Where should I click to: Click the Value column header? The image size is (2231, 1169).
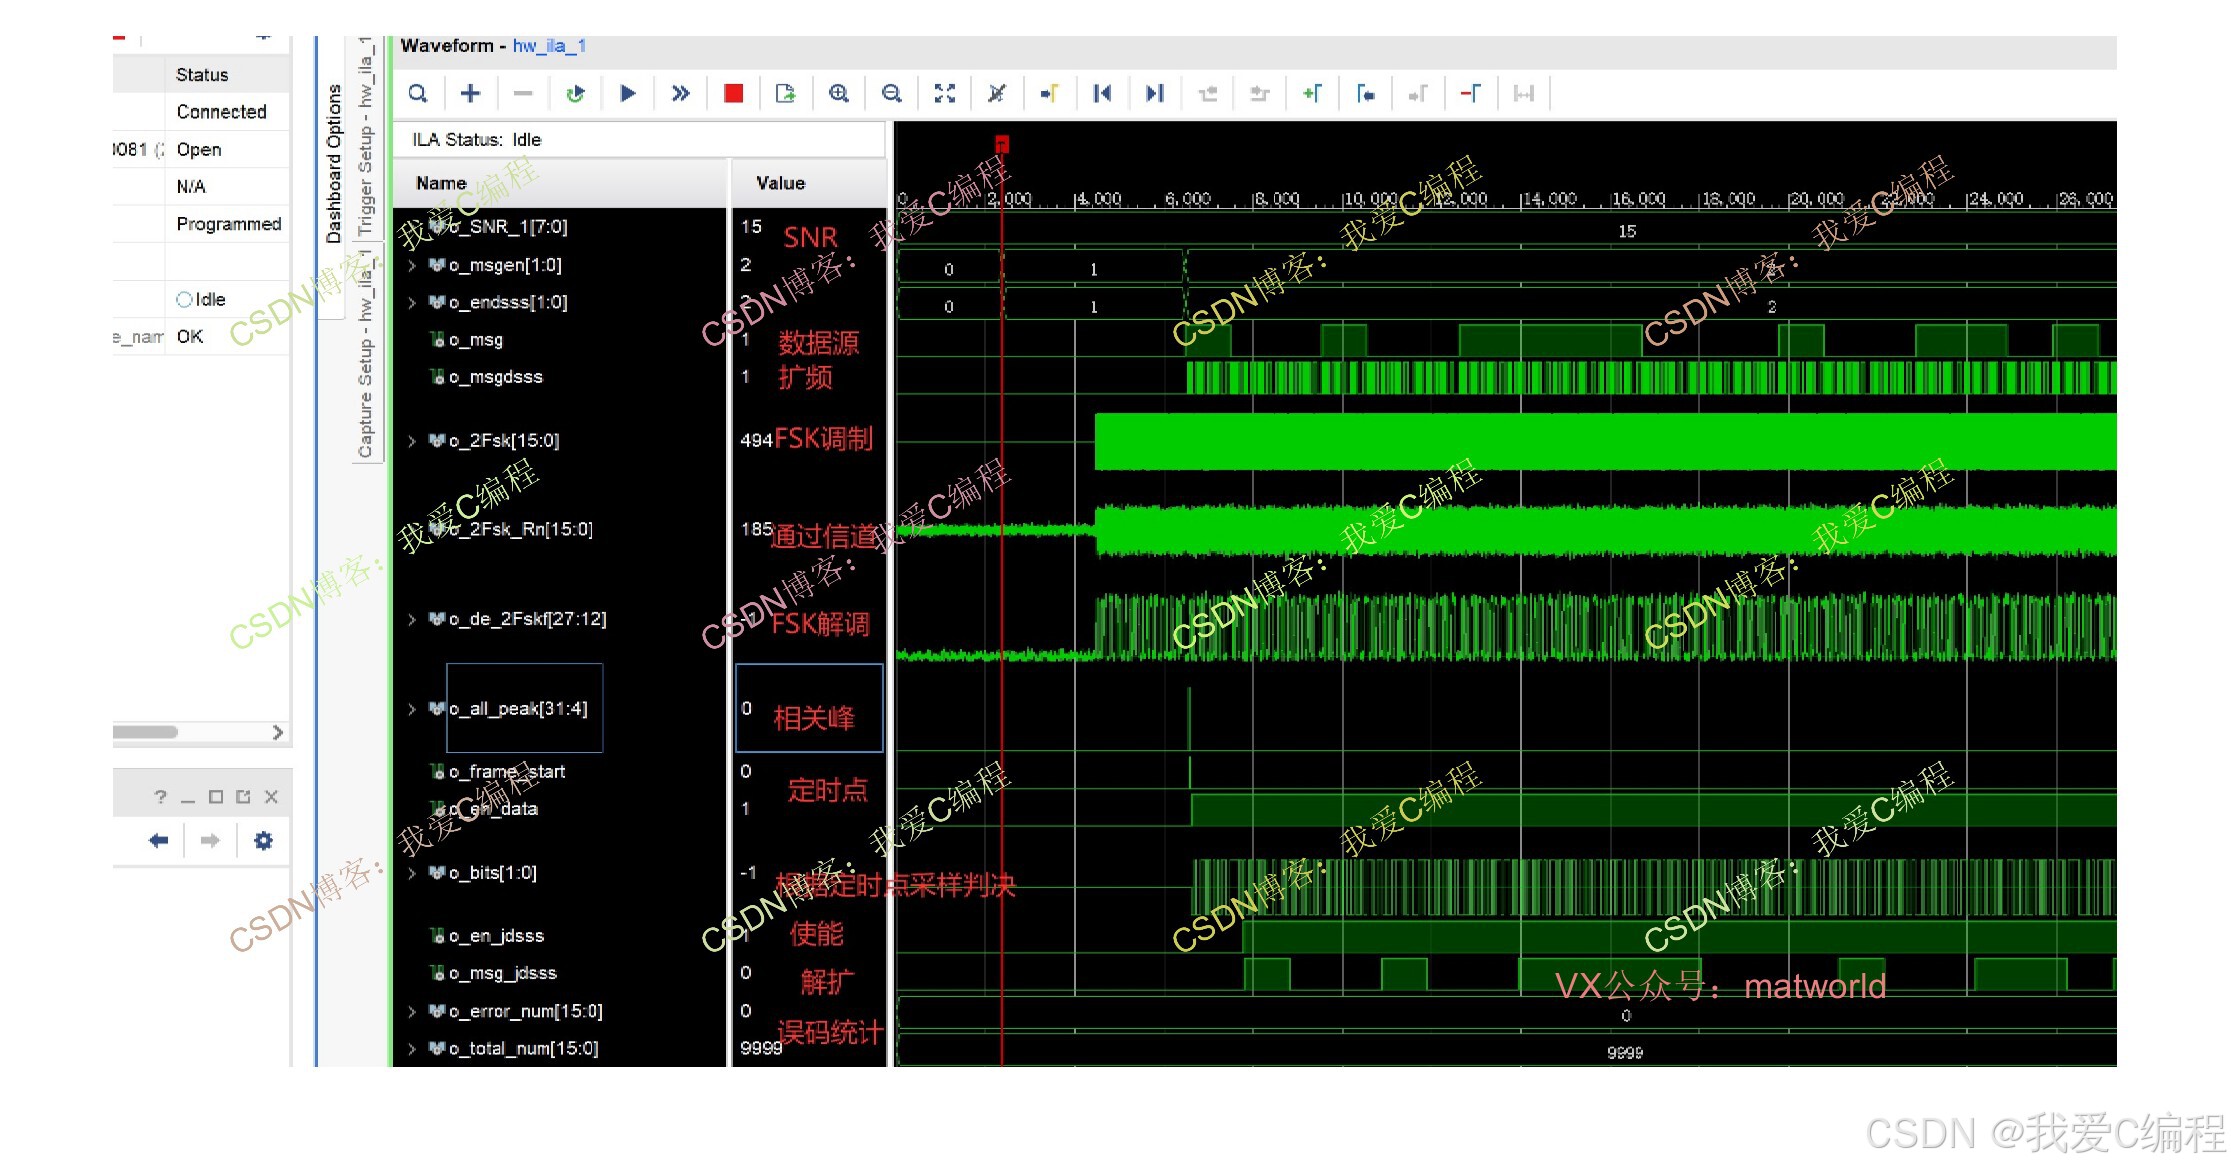pos(780,183)
